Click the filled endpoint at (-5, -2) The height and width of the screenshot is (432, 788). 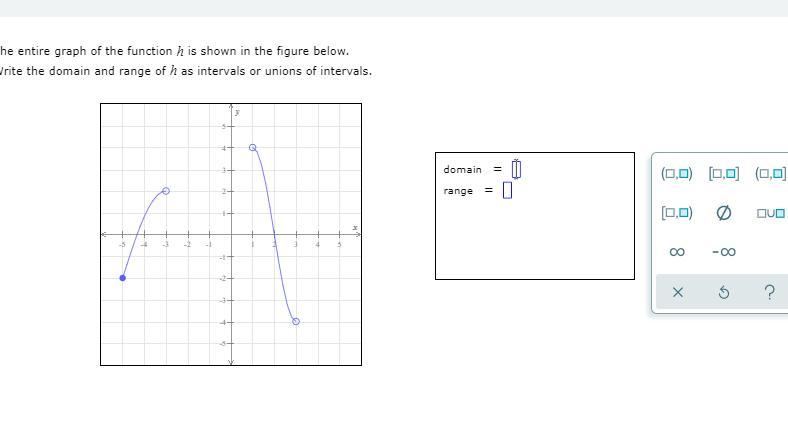coord(123,278)
